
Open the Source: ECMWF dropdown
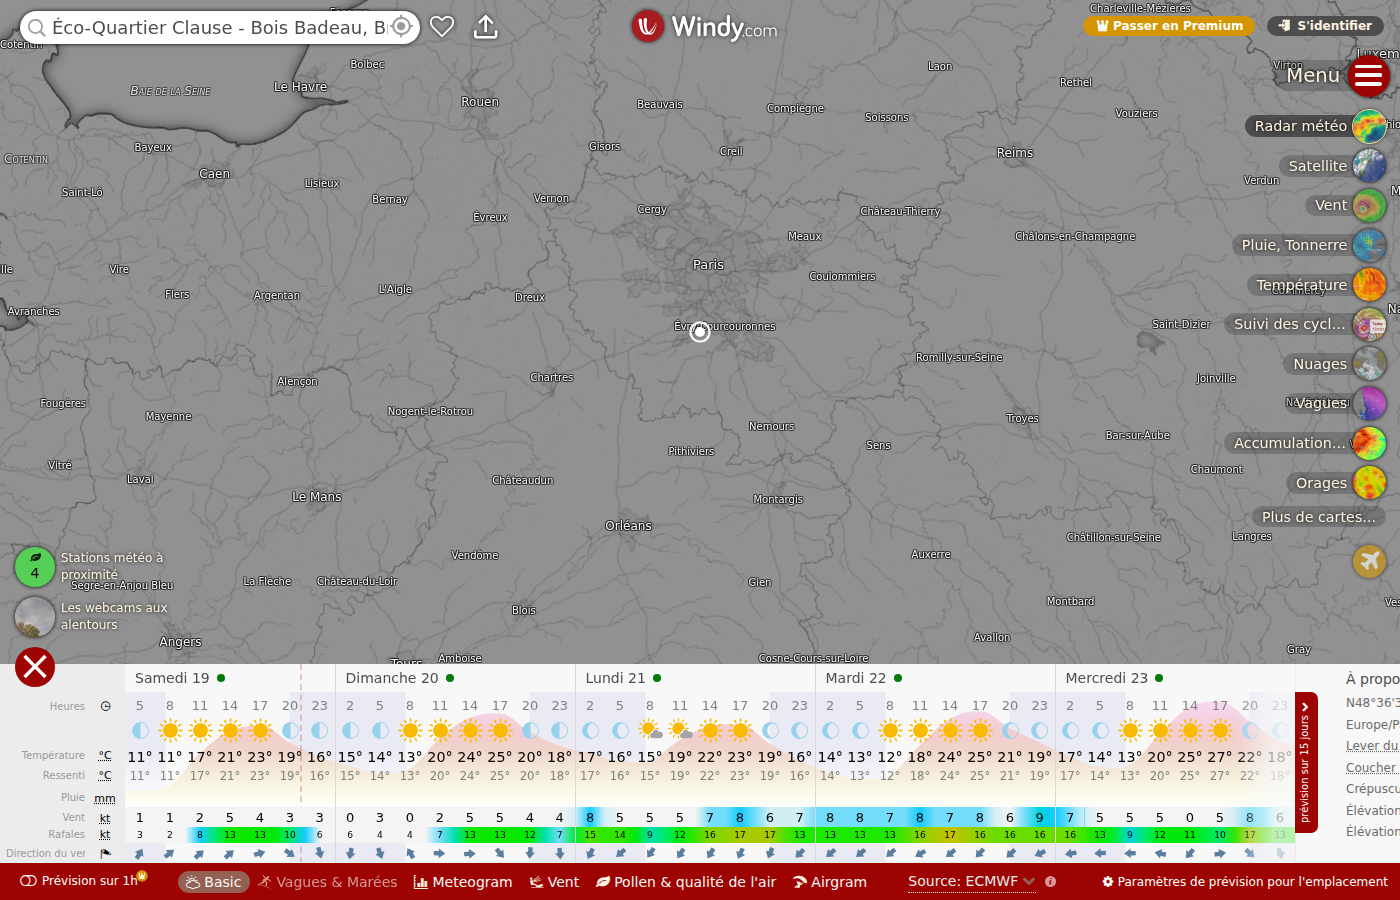971,881
